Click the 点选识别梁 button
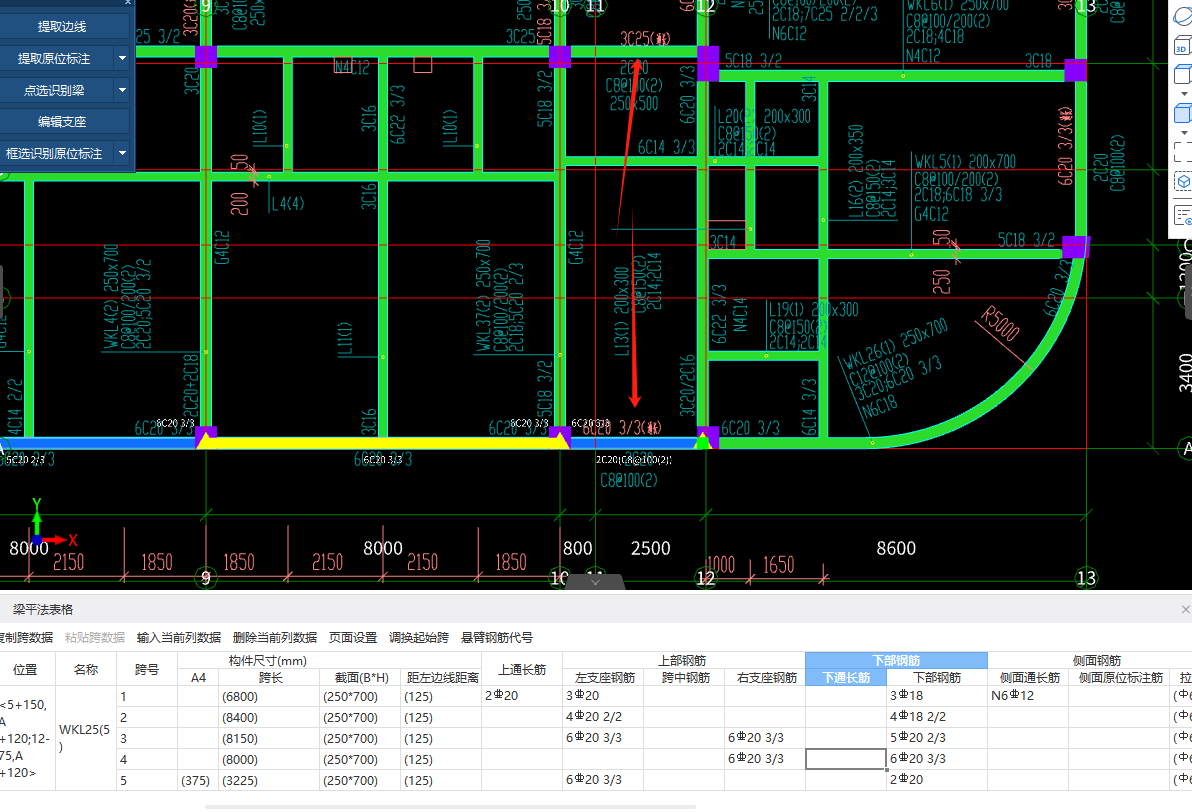The height and width of the screenshot is (812, 1192). click(55, 90)
